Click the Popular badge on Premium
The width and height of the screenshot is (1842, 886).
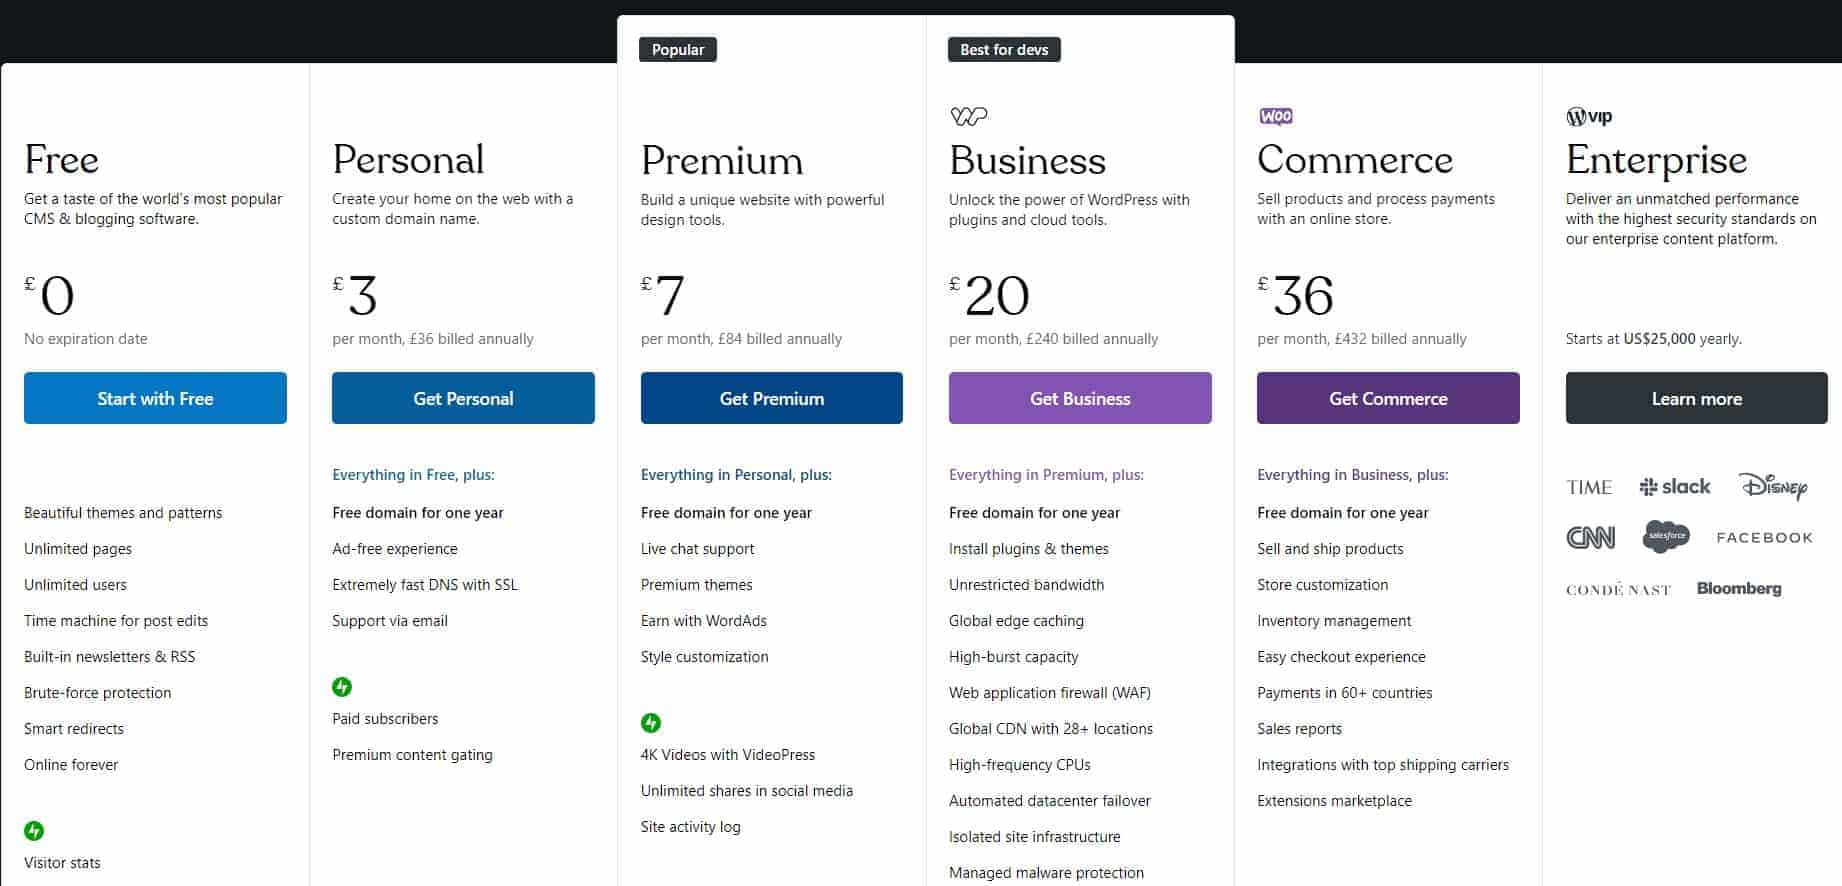pyautogui.click(x=678, y=49)
